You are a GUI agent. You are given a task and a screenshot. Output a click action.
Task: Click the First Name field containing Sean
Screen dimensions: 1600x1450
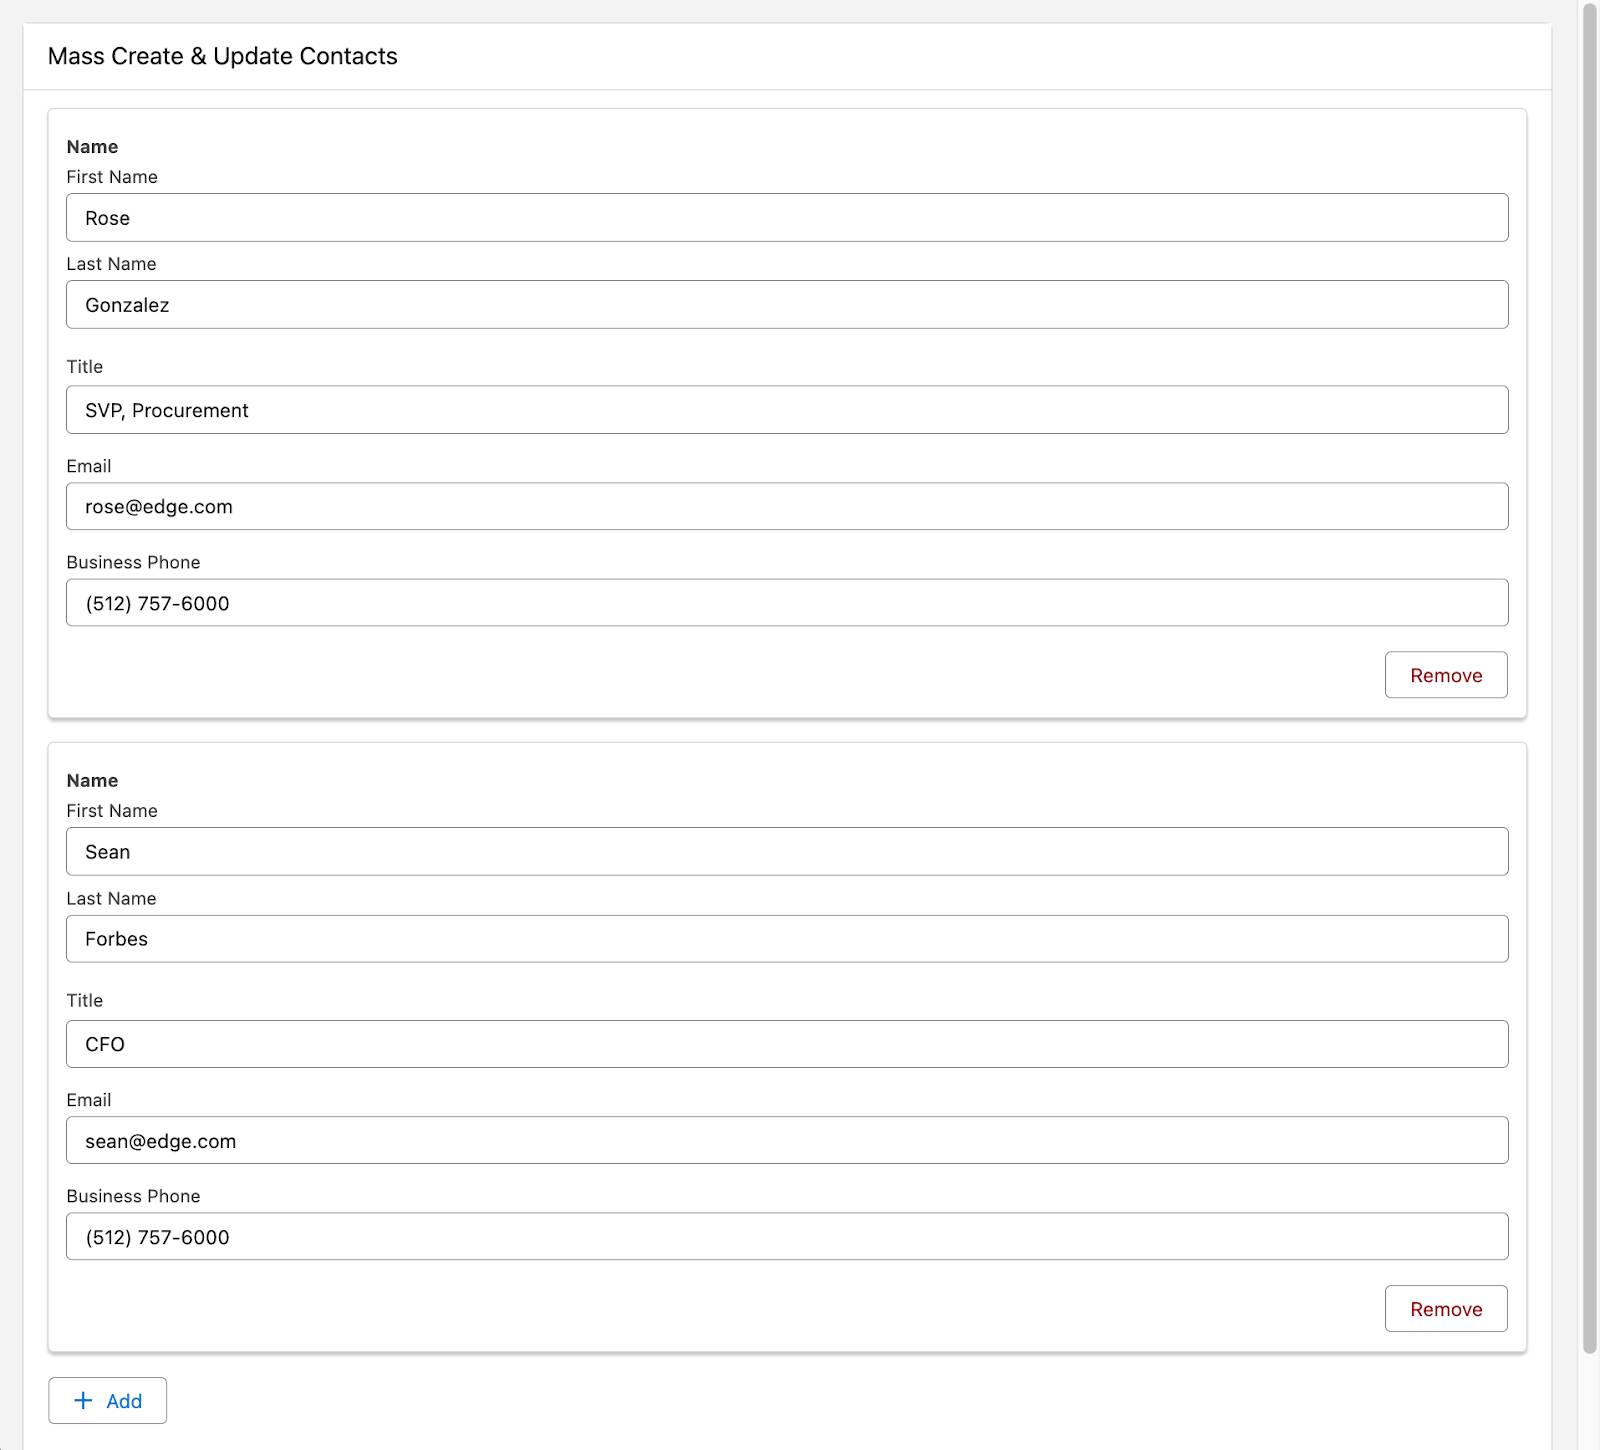(786, 852)
